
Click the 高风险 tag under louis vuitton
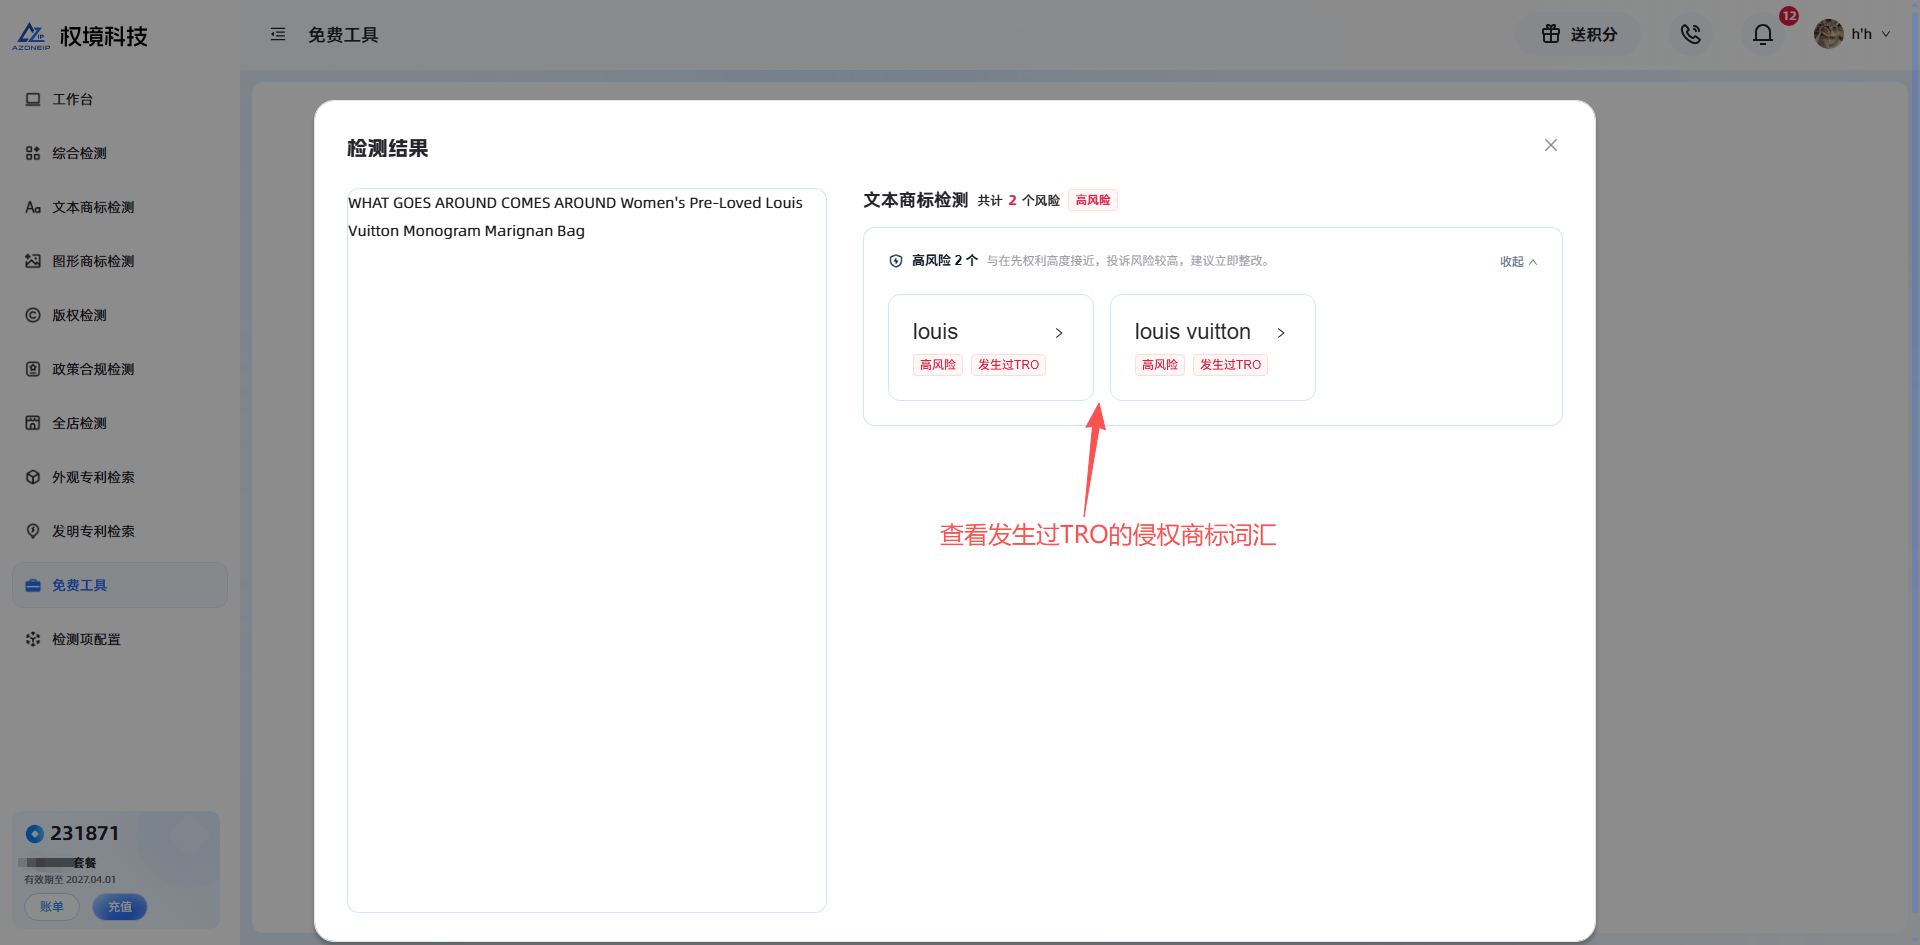(x=1160, y=365)
